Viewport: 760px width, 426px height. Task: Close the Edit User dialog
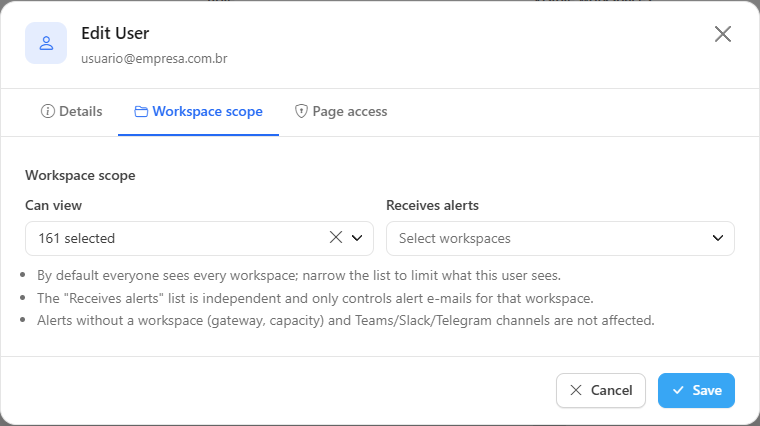click(x=723, y=34)
